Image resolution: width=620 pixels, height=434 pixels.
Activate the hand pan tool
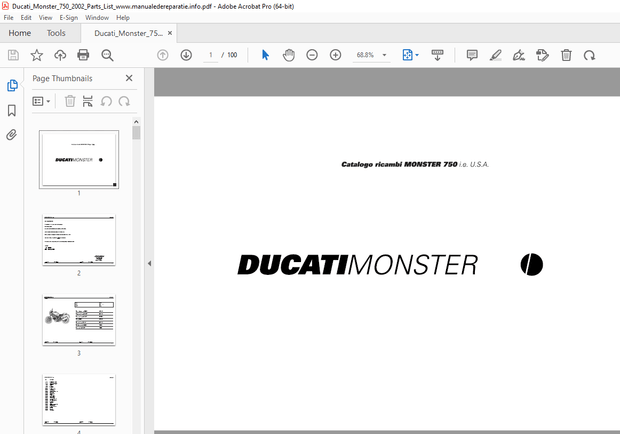coord(289,55)
